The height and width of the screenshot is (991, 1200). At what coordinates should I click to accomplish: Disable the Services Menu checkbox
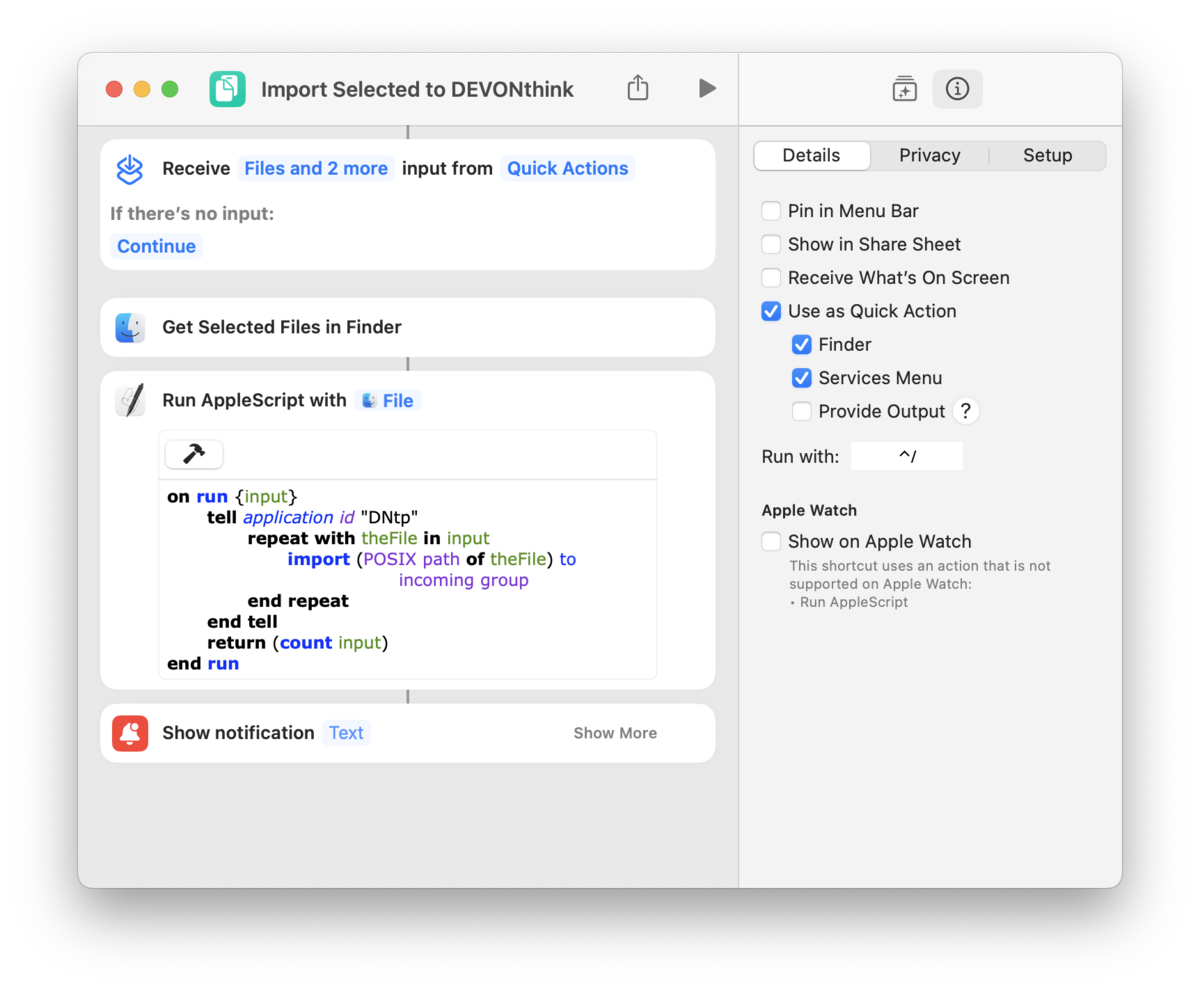(x=802, y=378)
